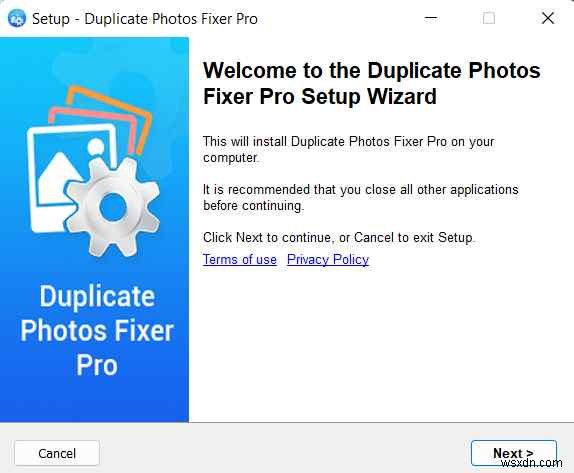Proceed with the Next > button
This screenshot has width=574, height=473.
click(x=514, y=453)
